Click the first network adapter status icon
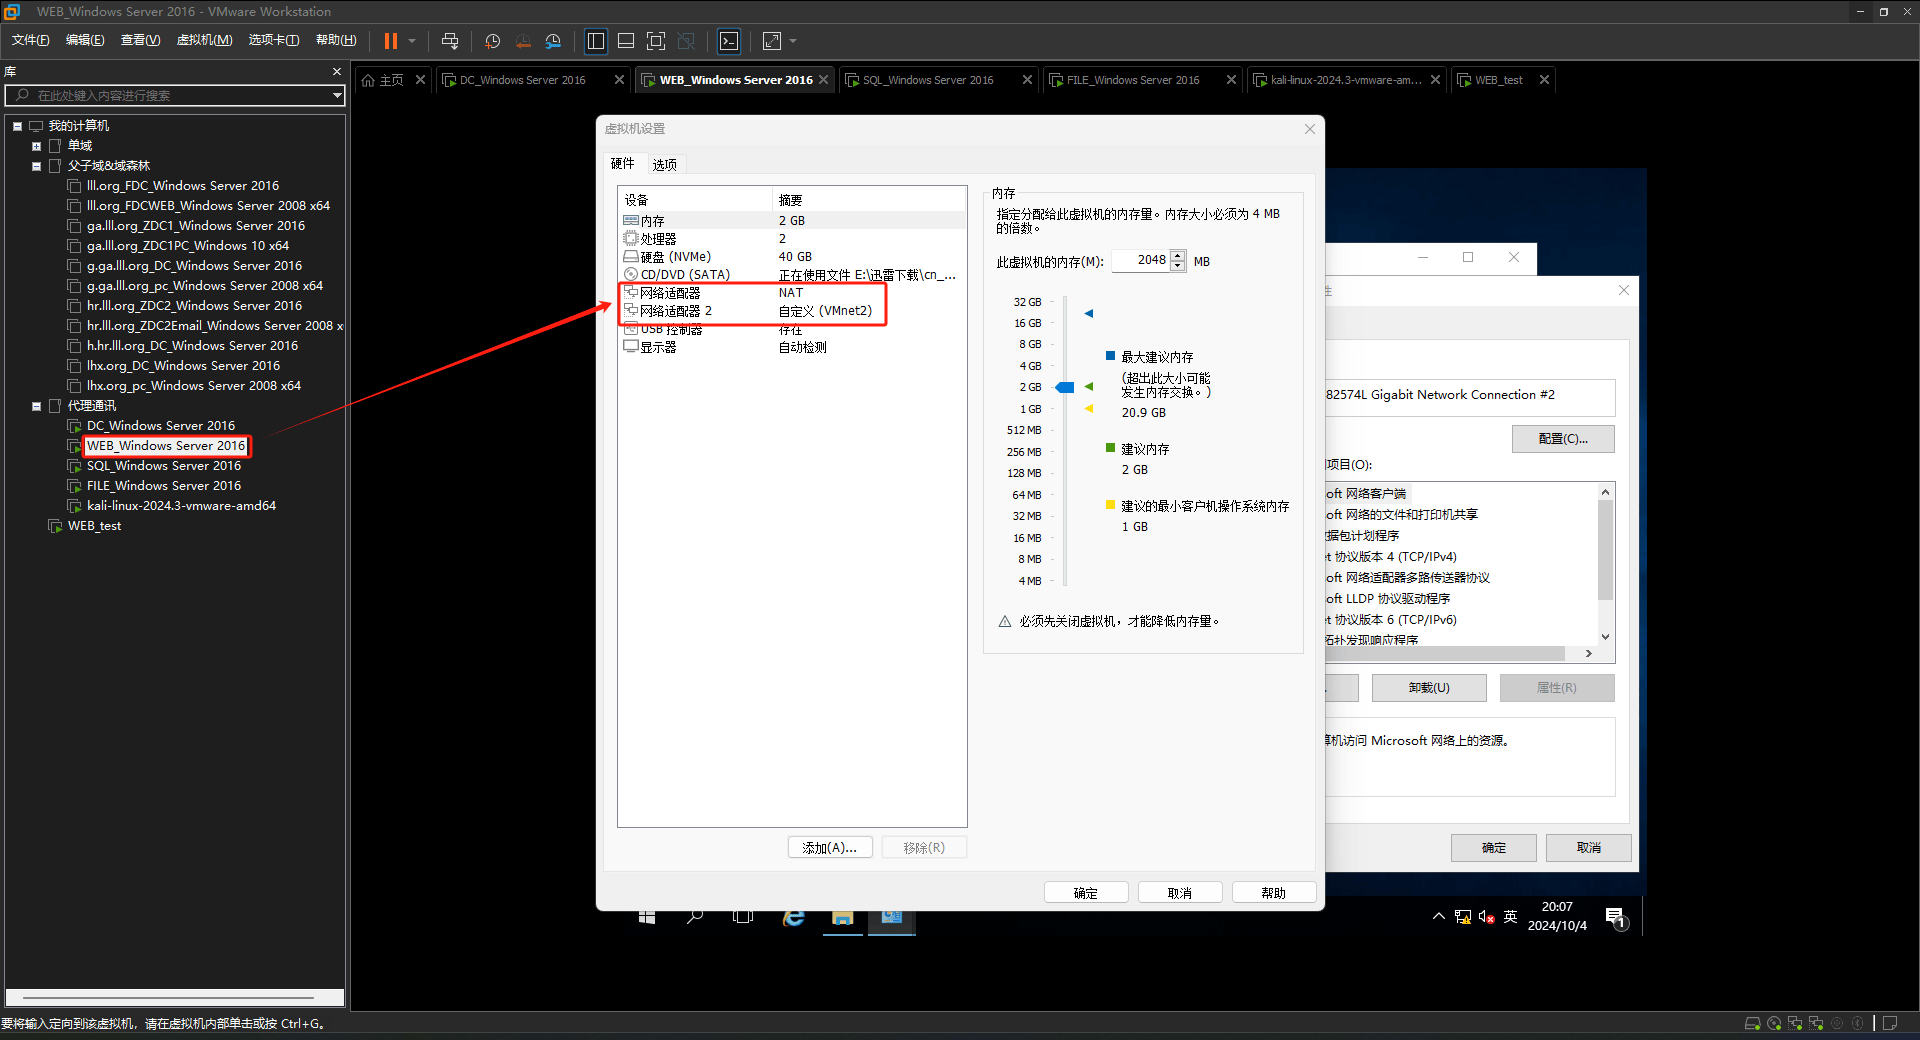This screenshot has width=1920, height=1040. (1795, 1023)
